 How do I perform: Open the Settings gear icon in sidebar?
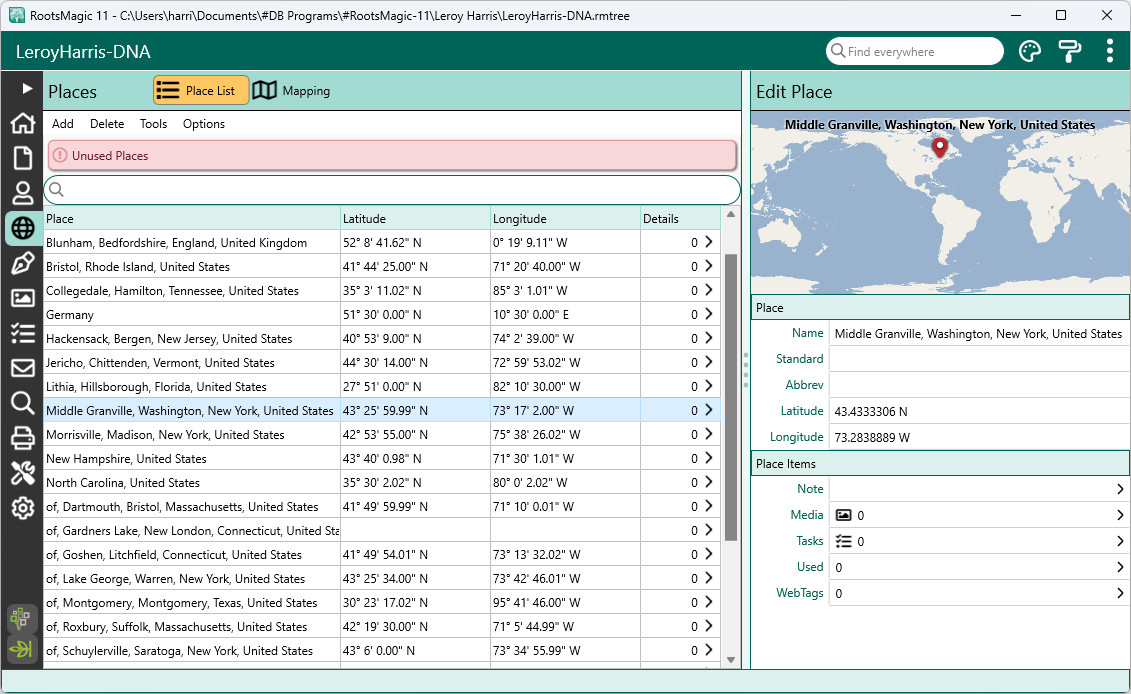click(x=22, y=508)
